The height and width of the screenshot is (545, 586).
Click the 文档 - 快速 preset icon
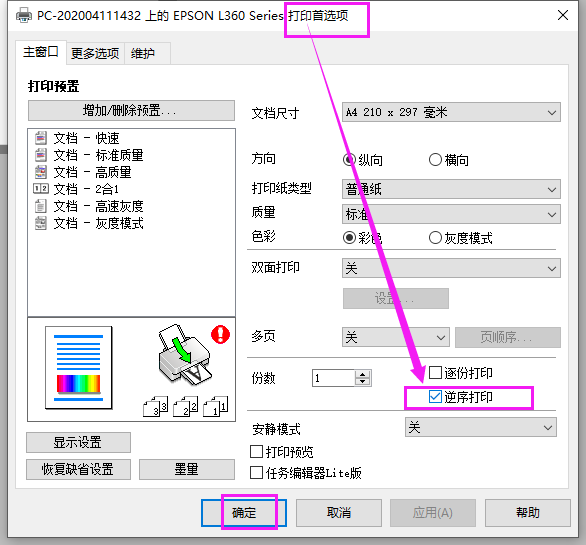[x=41, y=138]
